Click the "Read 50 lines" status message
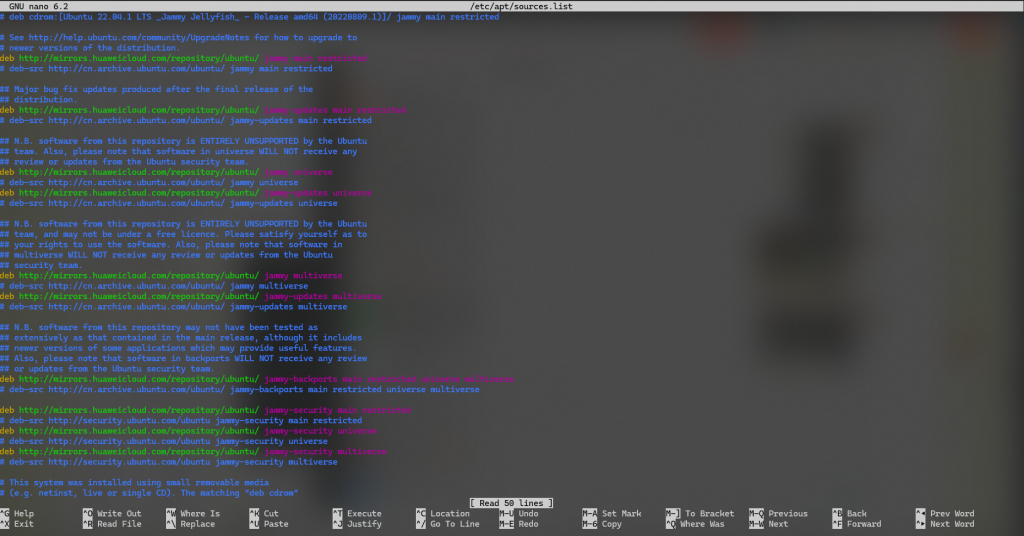This screenshot has width=1024, height=536. coord(511,503)
